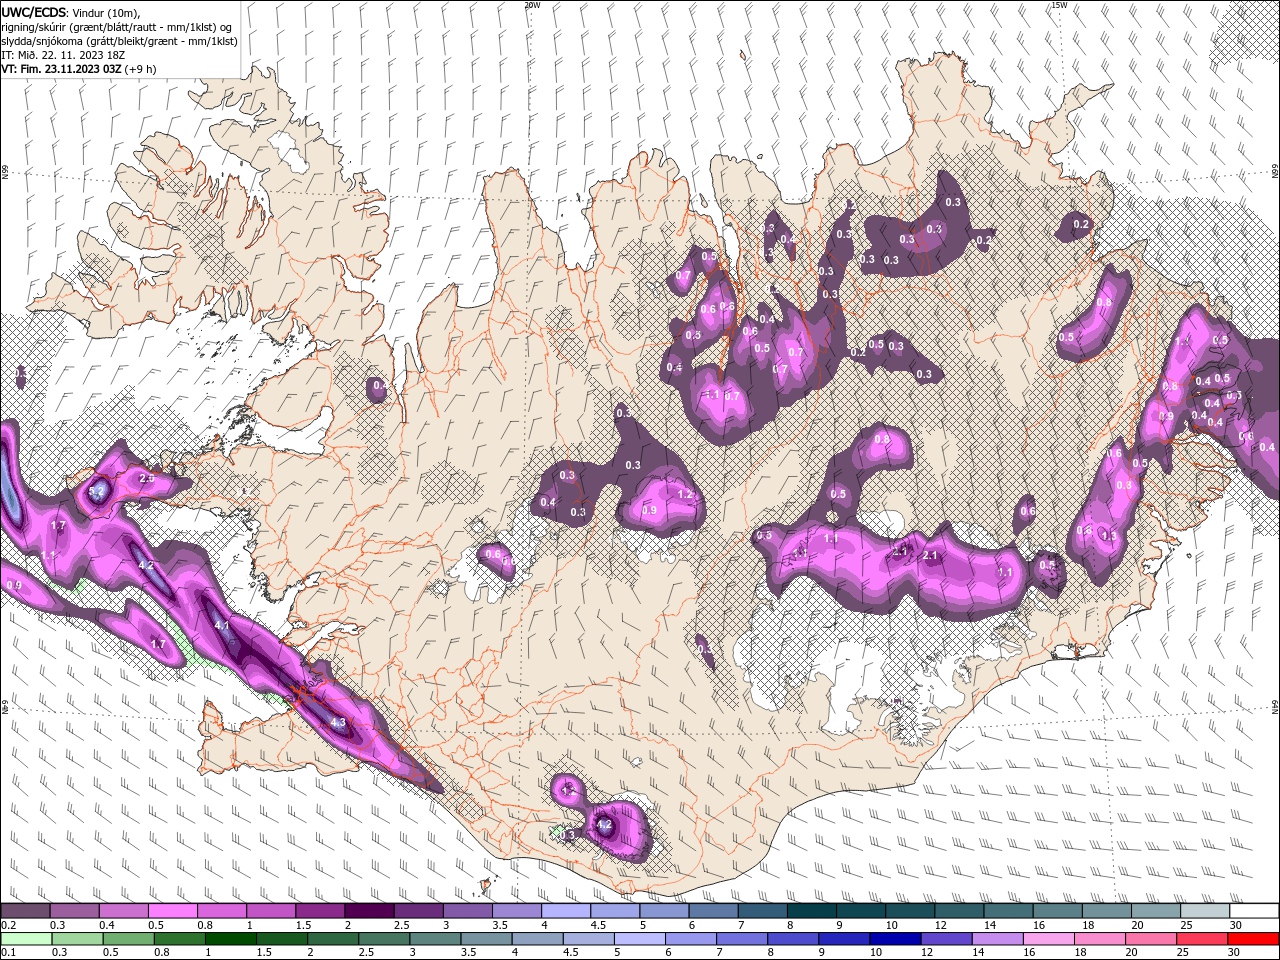Screen dimensions: 1280x960
Task: Click the '64N' latitude label on right edge
Action: click(x=1275, y=706)
